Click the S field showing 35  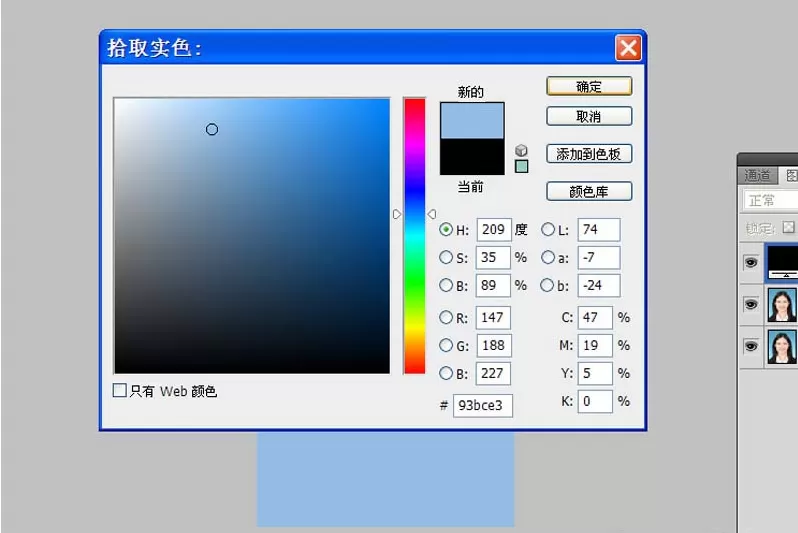(x=493, y=258)
